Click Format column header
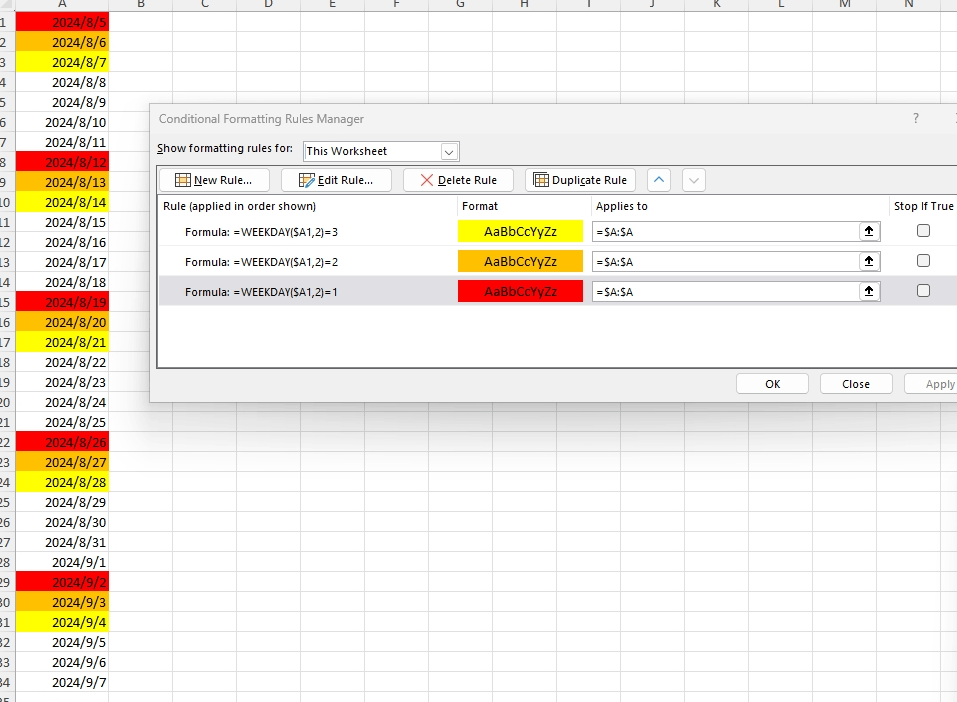The height and width of the screenshot is (702, 957). [x=480, y=206]
